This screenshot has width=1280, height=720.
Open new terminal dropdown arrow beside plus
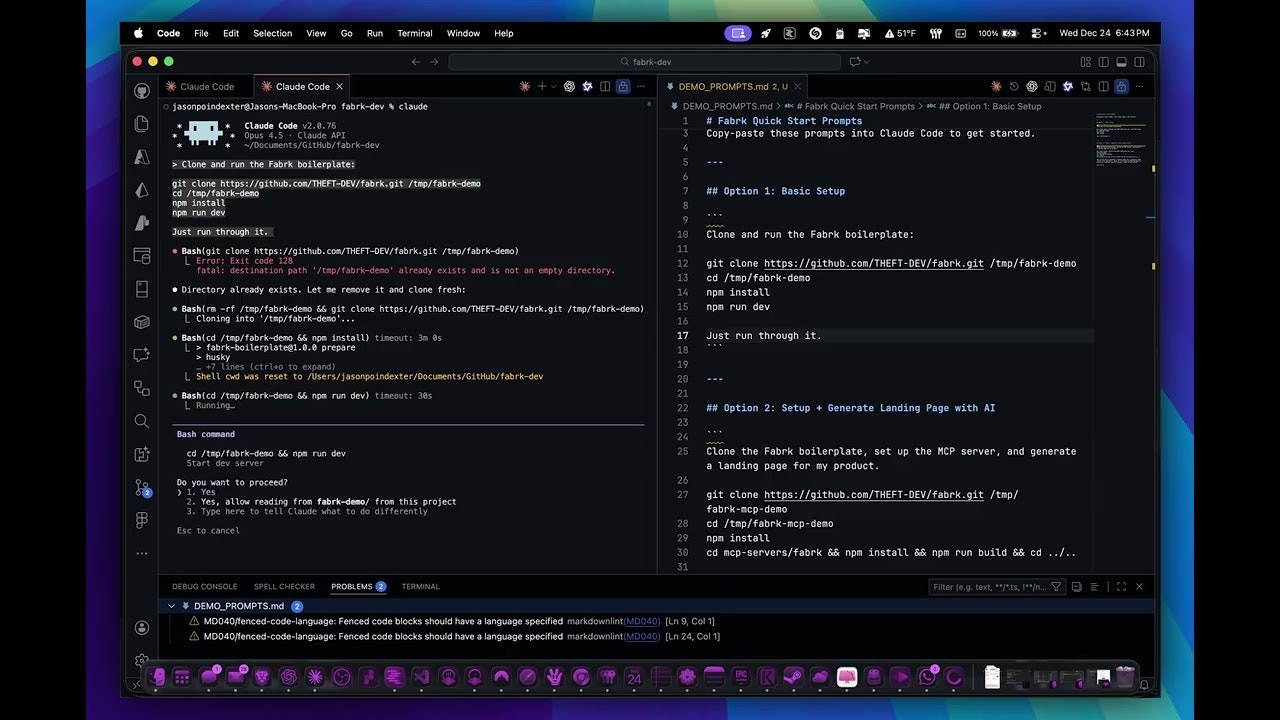[x=554, y=86]
